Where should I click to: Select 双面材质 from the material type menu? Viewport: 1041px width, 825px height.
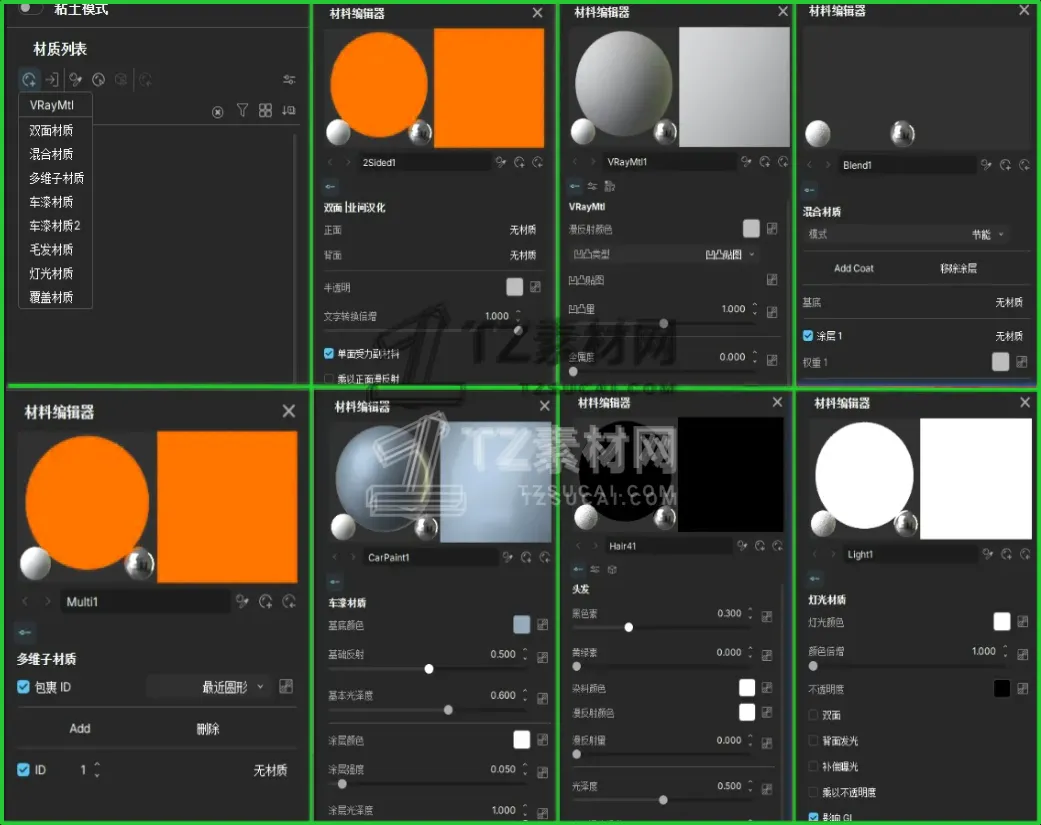coord(51,130)
